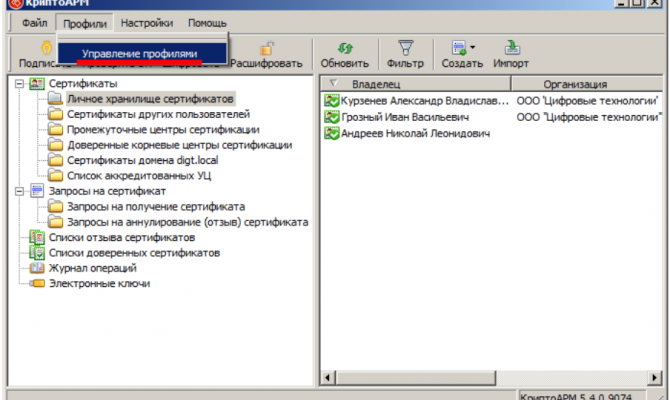Open Журнал операций label
The width and height of the screenshot is (670, 400).
[93, 268]
